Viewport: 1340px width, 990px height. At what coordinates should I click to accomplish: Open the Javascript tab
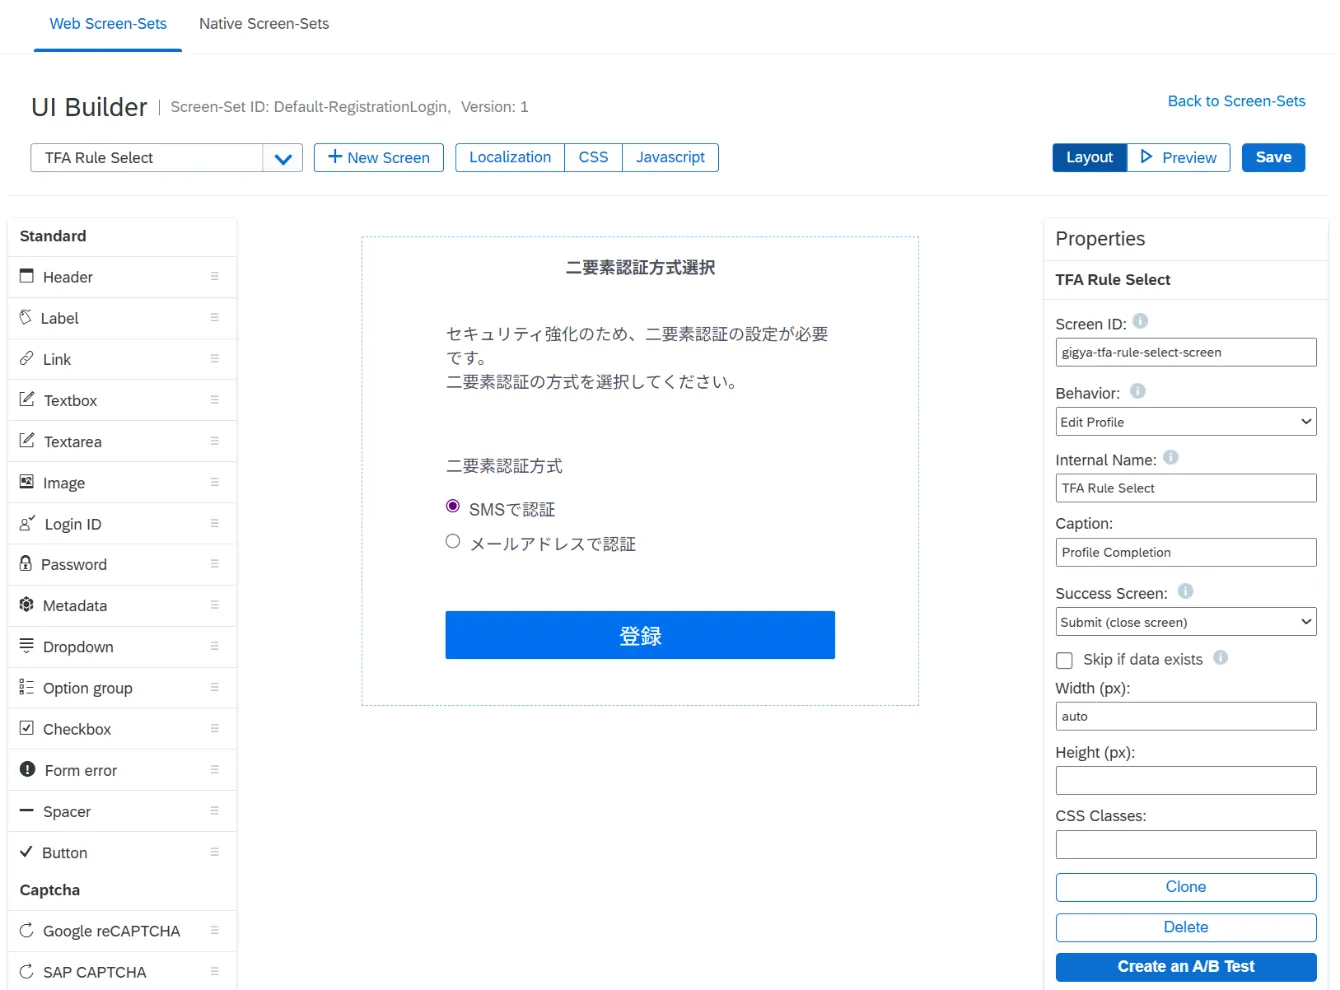[670, 157]
